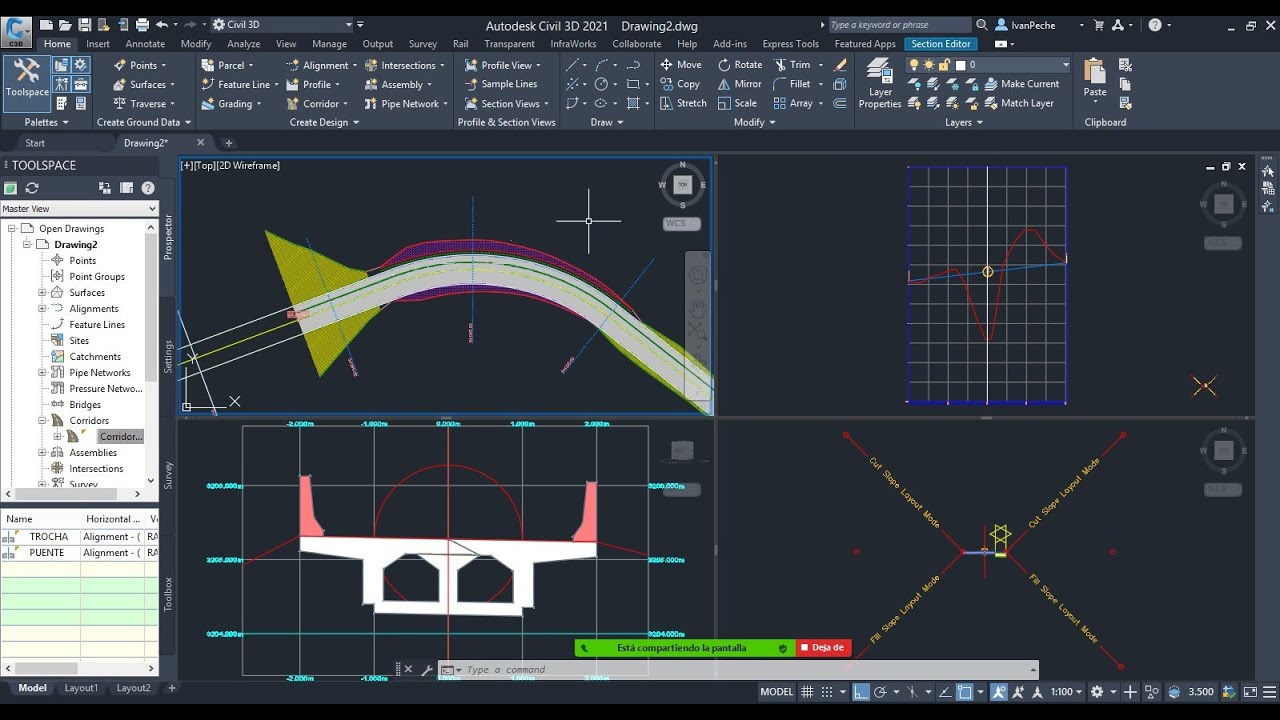Click the Toolspace help question icon
Image resolution: width=1280 pixels, height=720 pixels.
click(148, 188)
